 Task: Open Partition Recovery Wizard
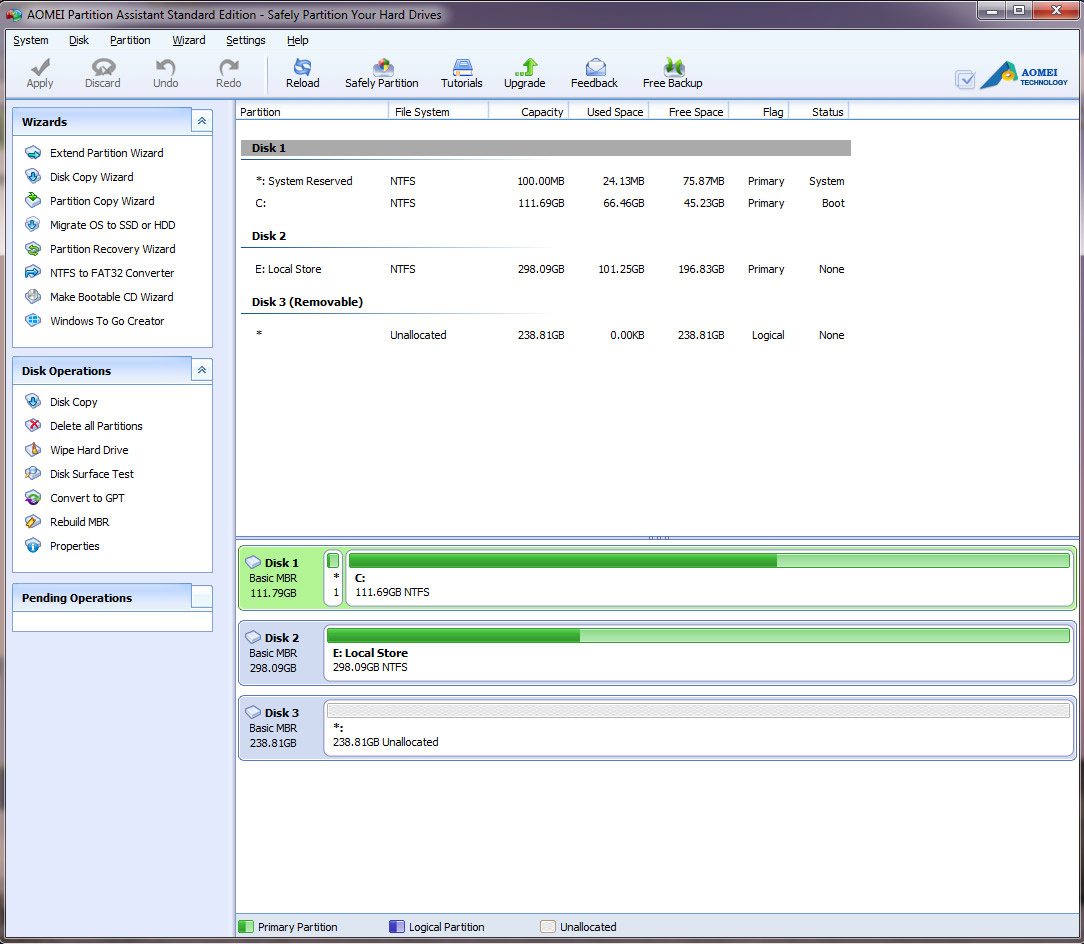[x=112, y=249]
